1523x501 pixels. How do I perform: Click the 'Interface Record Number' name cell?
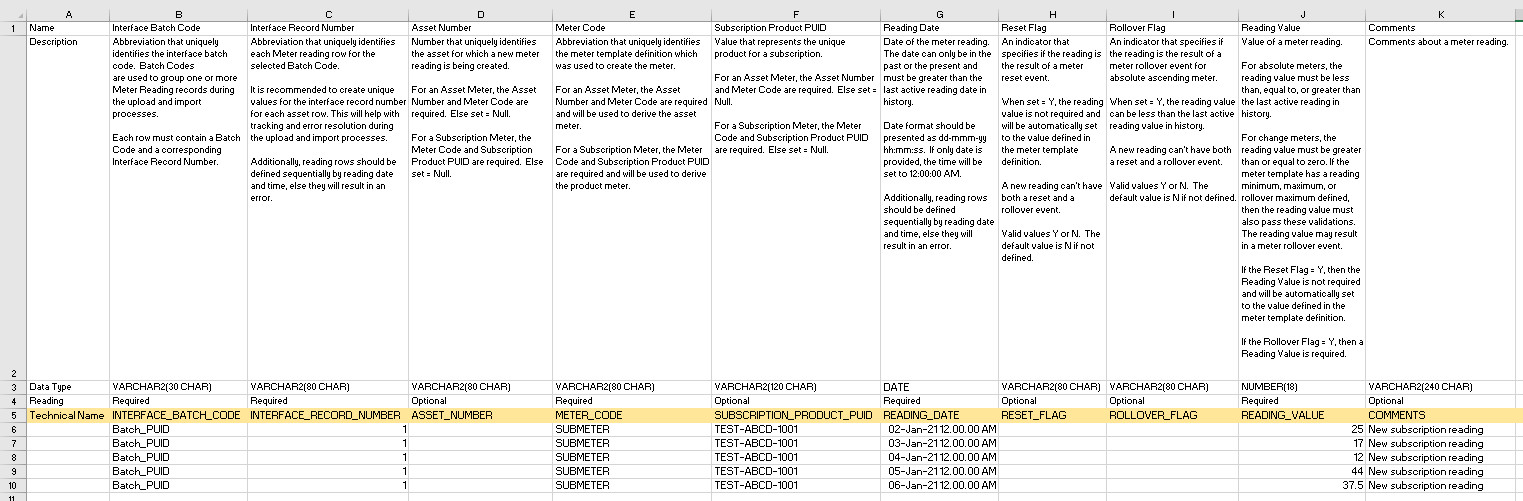[328, 28]
